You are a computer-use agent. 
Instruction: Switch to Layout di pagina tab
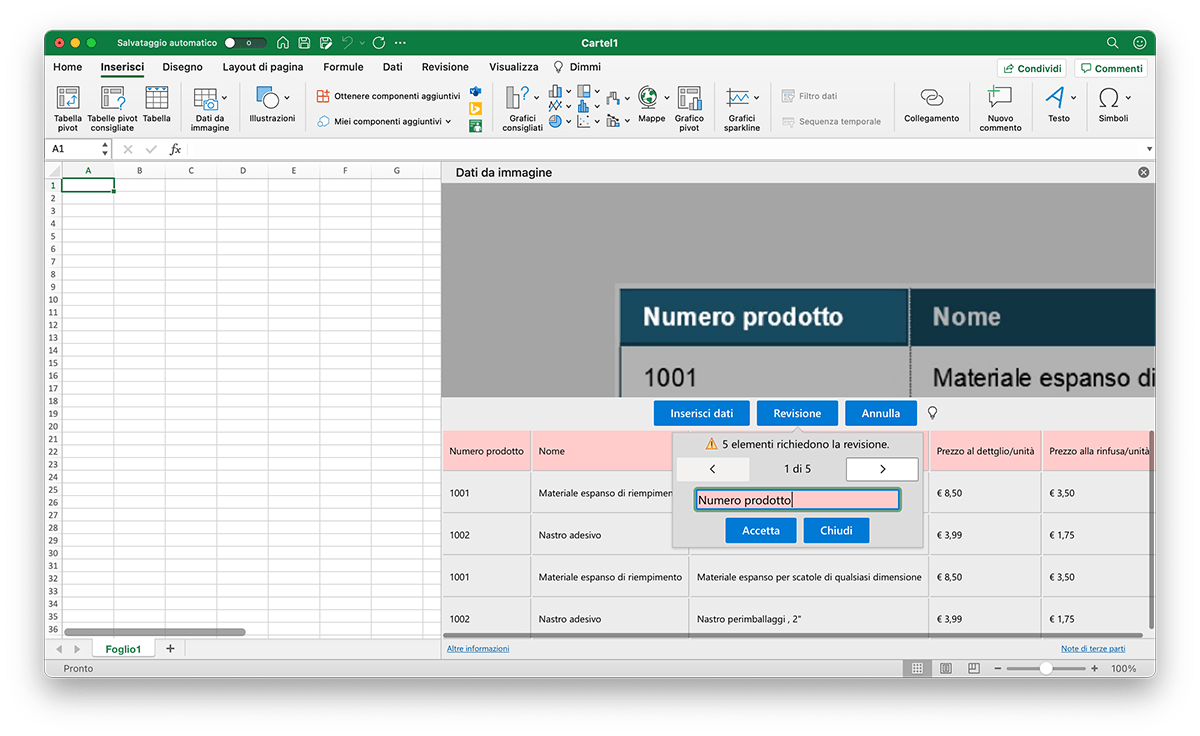pyautogui.click(x=263, y=67)
